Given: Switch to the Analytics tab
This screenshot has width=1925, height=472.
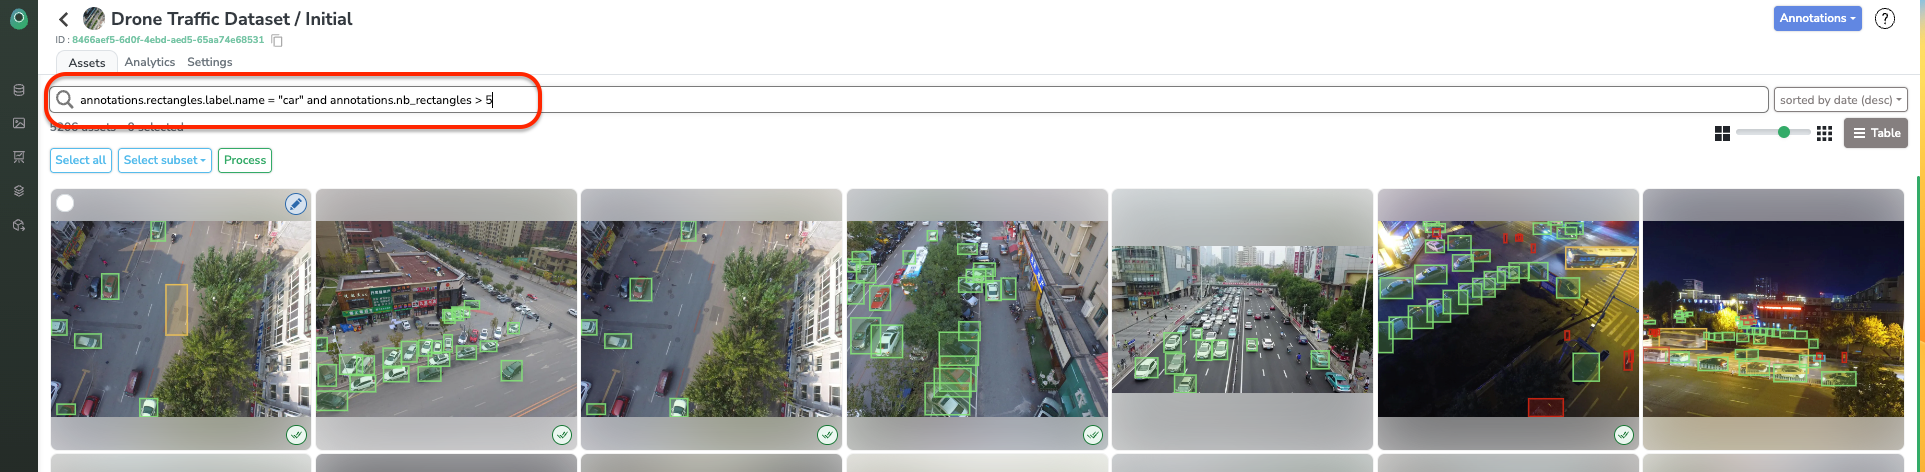Looking at the screenshot, I should [x=150, y=62].
